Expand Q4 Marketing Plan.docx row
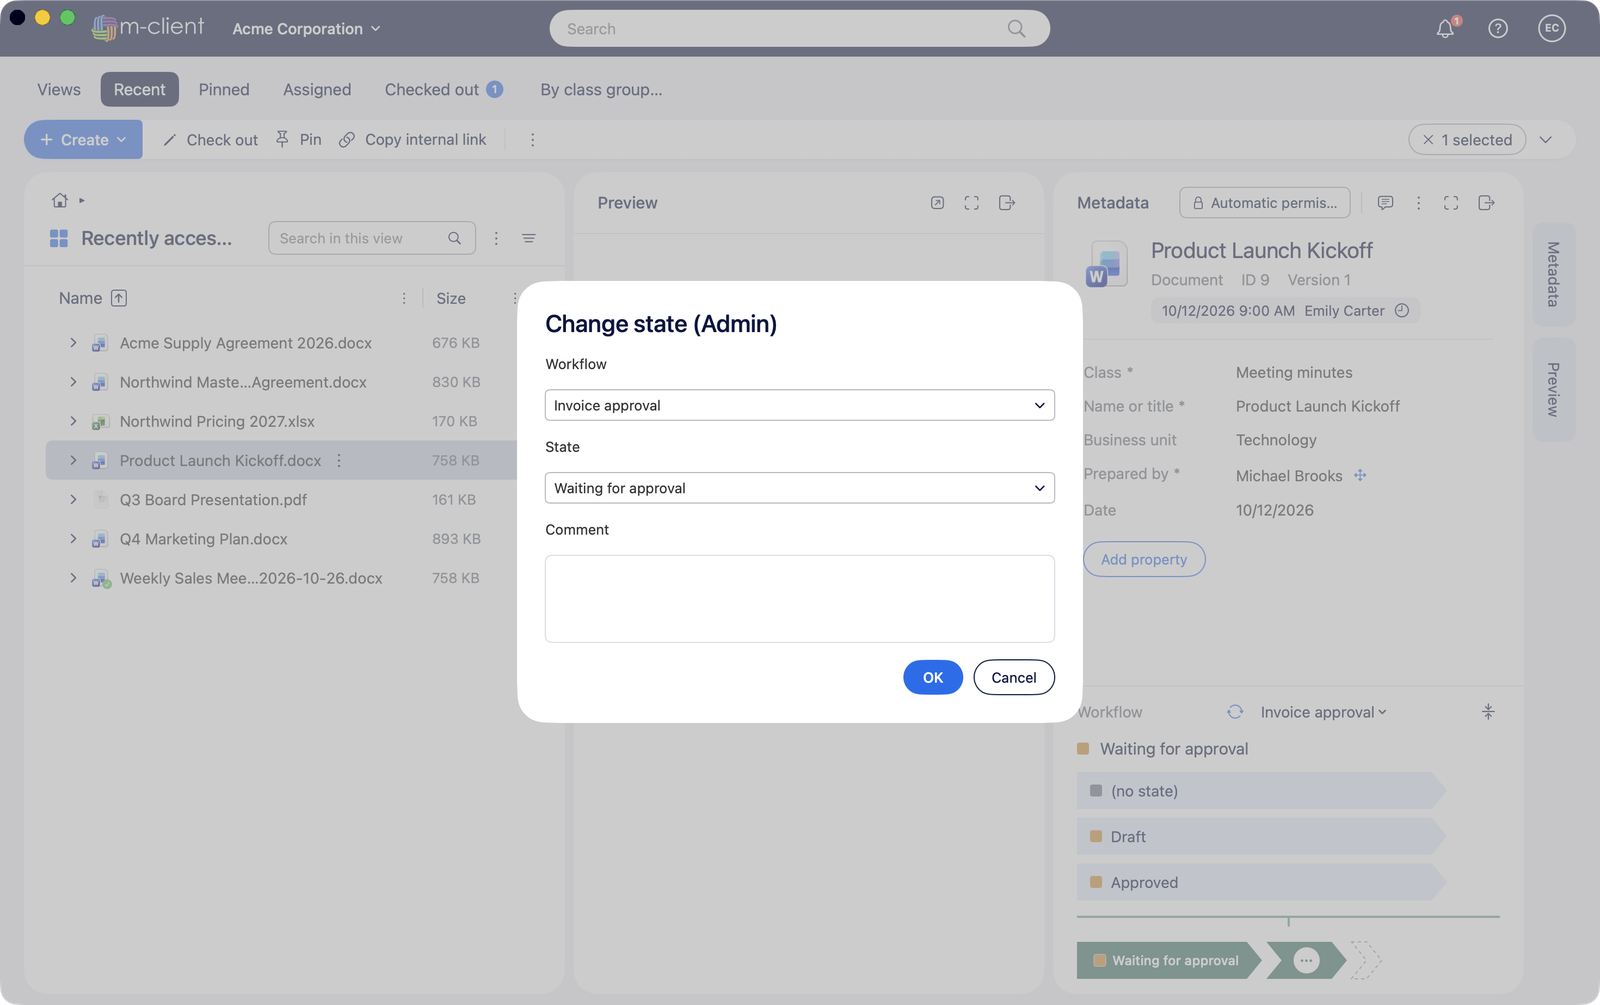The image size is (1600, 1005). click(73, 538)
